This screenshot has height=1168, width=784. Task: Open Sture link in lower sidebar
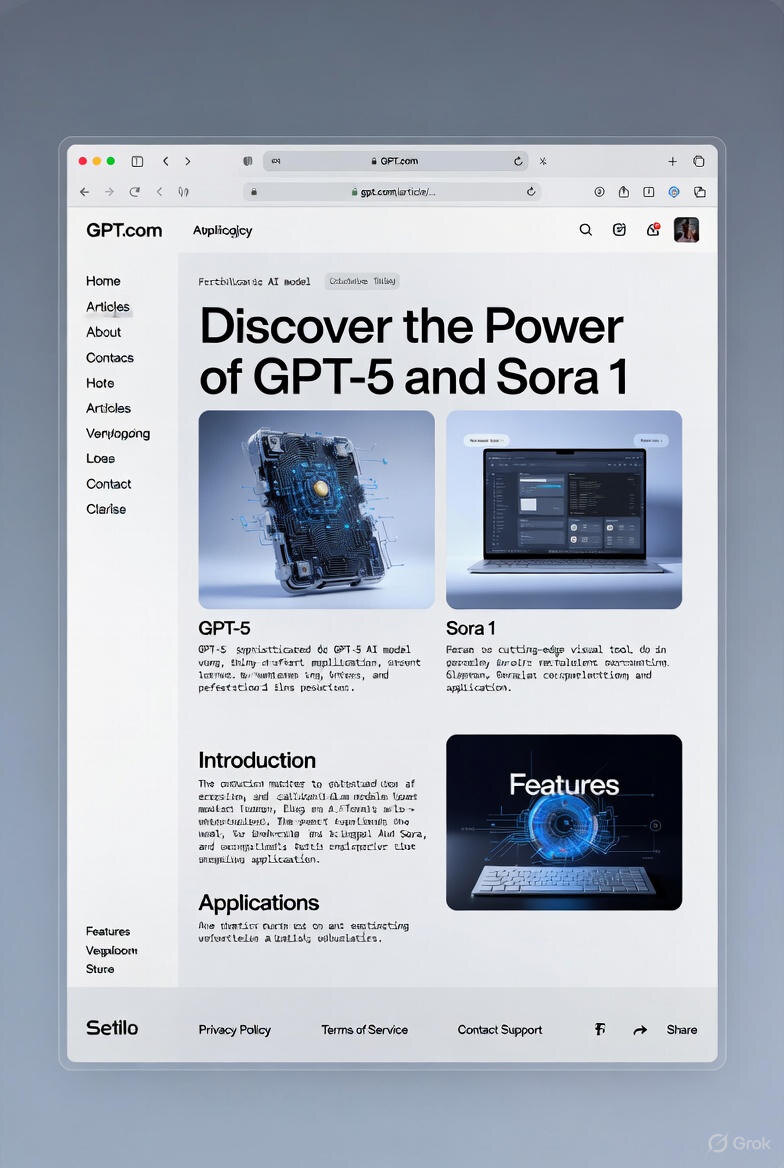click(100, 969)
